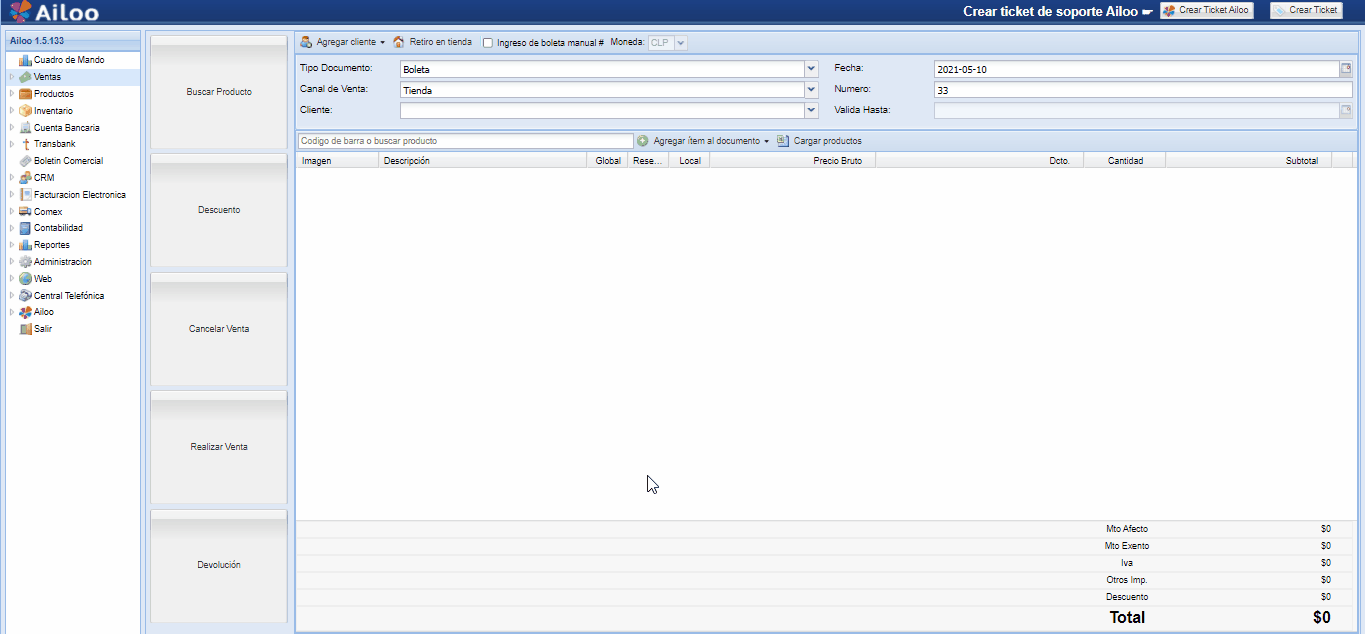Expand the Web tree node arrow
1365x634 pixels.
tap(12, 279)
